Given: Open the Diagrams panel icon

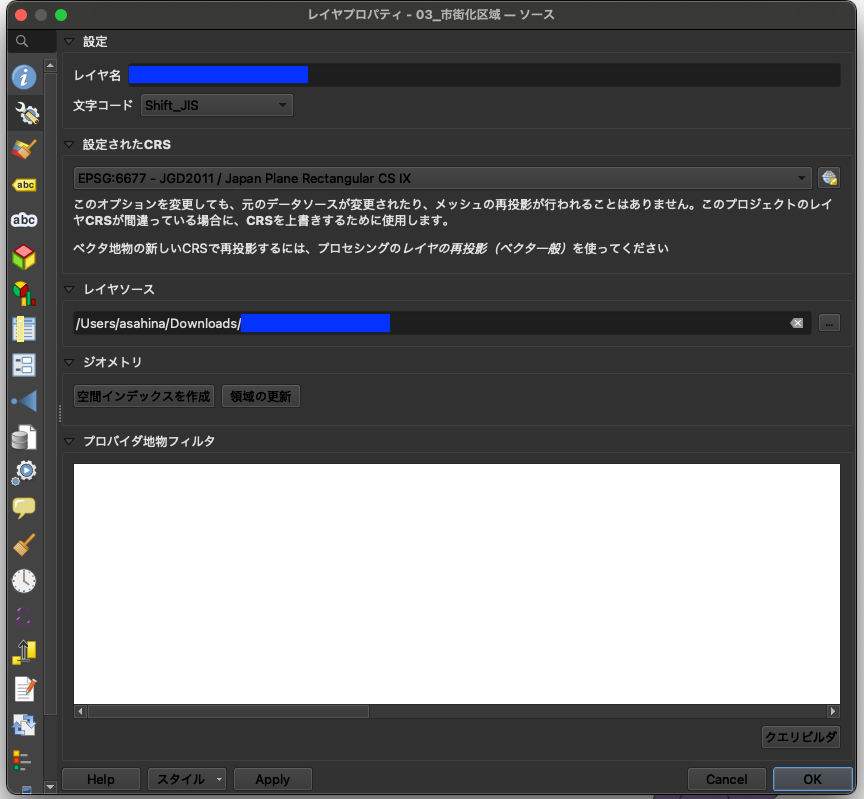Looking at the screenshot, I should point(24,293).
